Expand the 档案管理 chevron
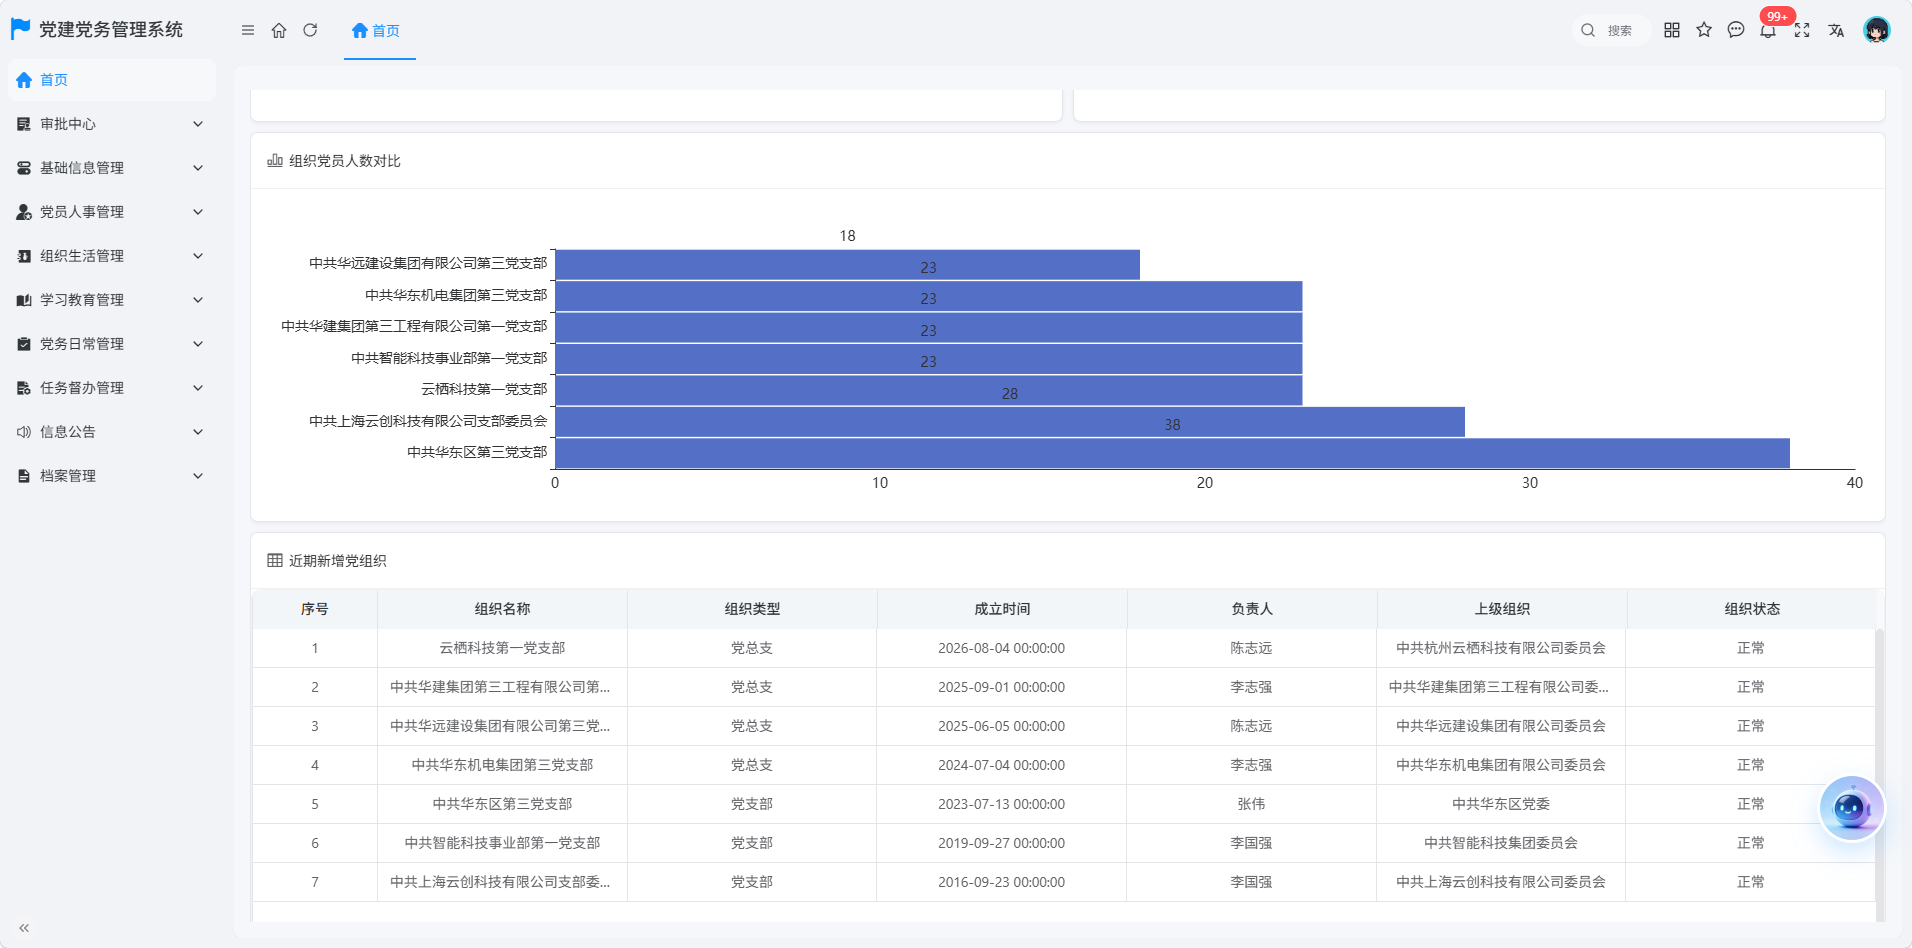 point(198,476)
